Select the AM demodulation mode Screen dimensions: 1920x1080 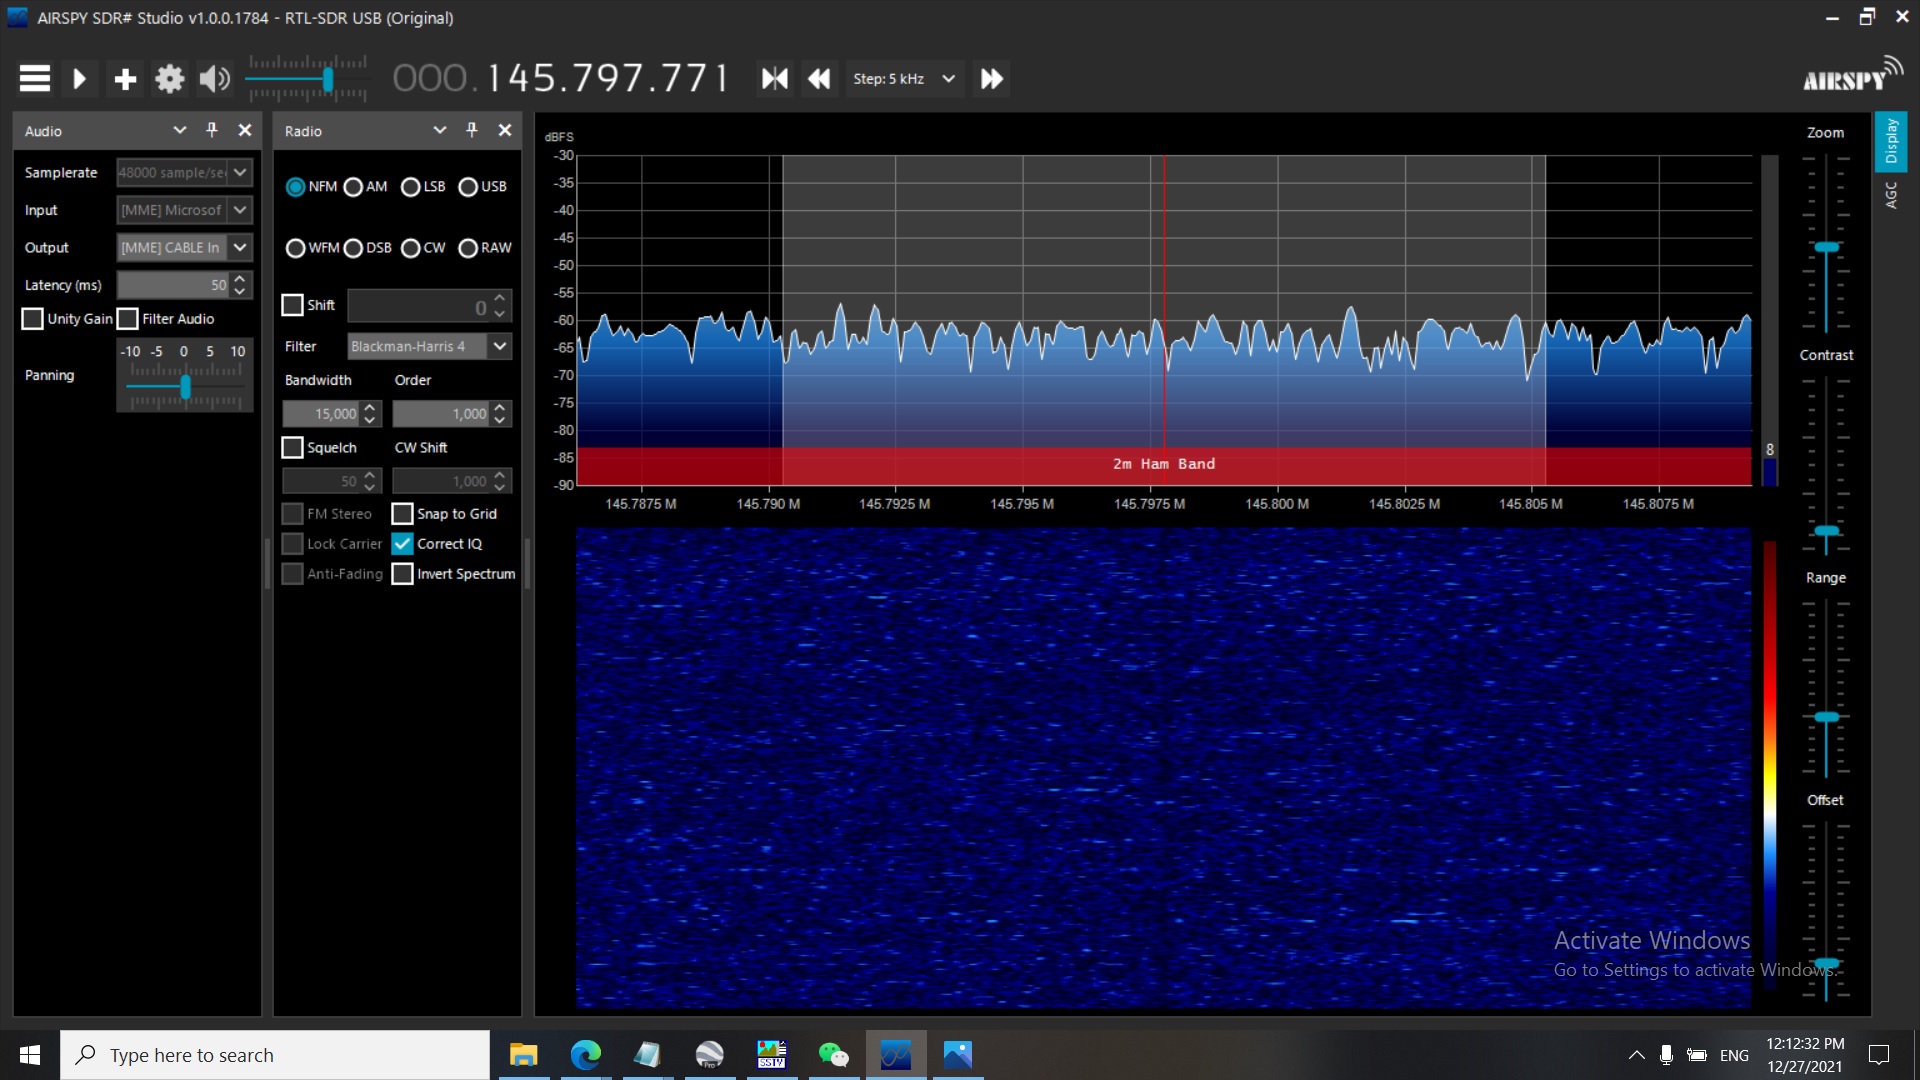(353, 187)
